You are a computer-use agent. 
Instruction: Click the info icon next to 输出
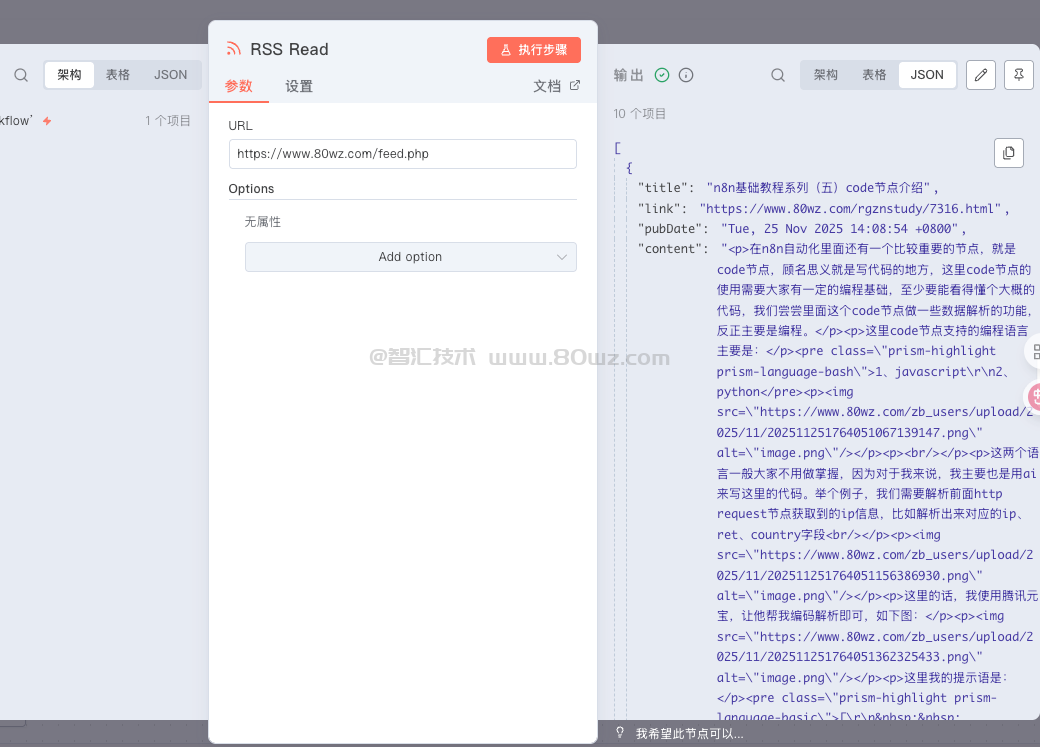point(686,75)
